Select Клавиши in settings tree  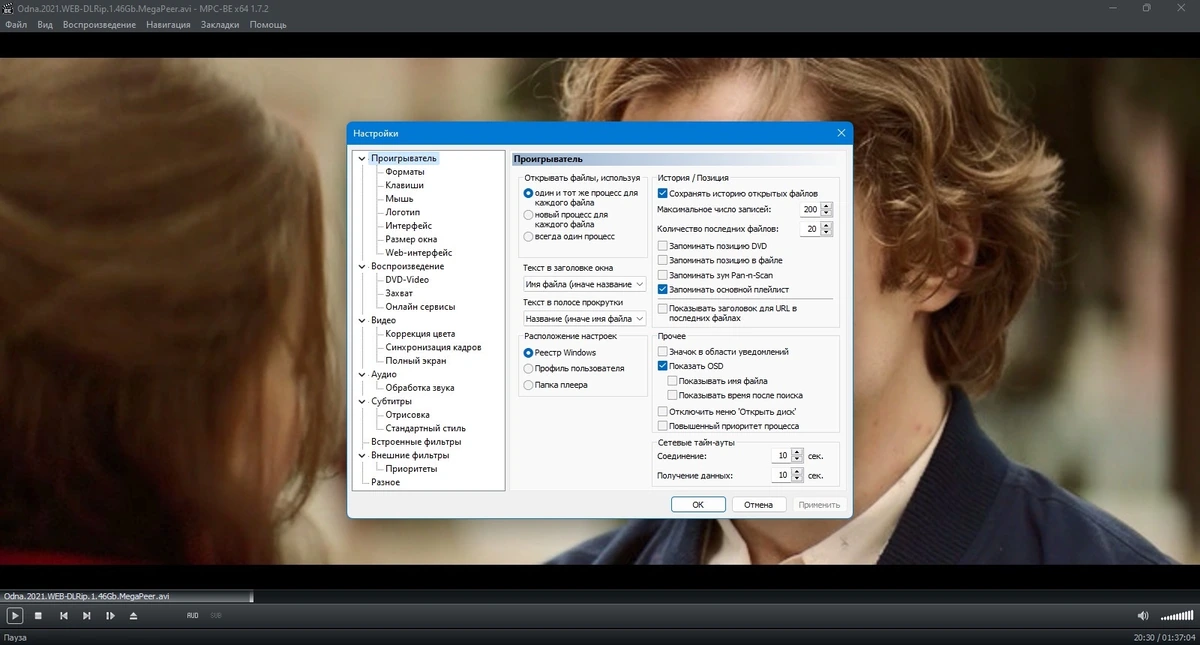(405, 185)
